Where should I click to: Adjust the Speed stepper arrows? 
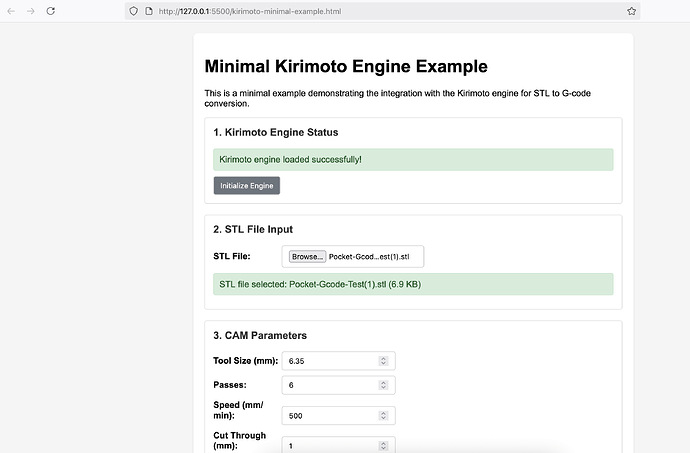click(x=383, y=416)
